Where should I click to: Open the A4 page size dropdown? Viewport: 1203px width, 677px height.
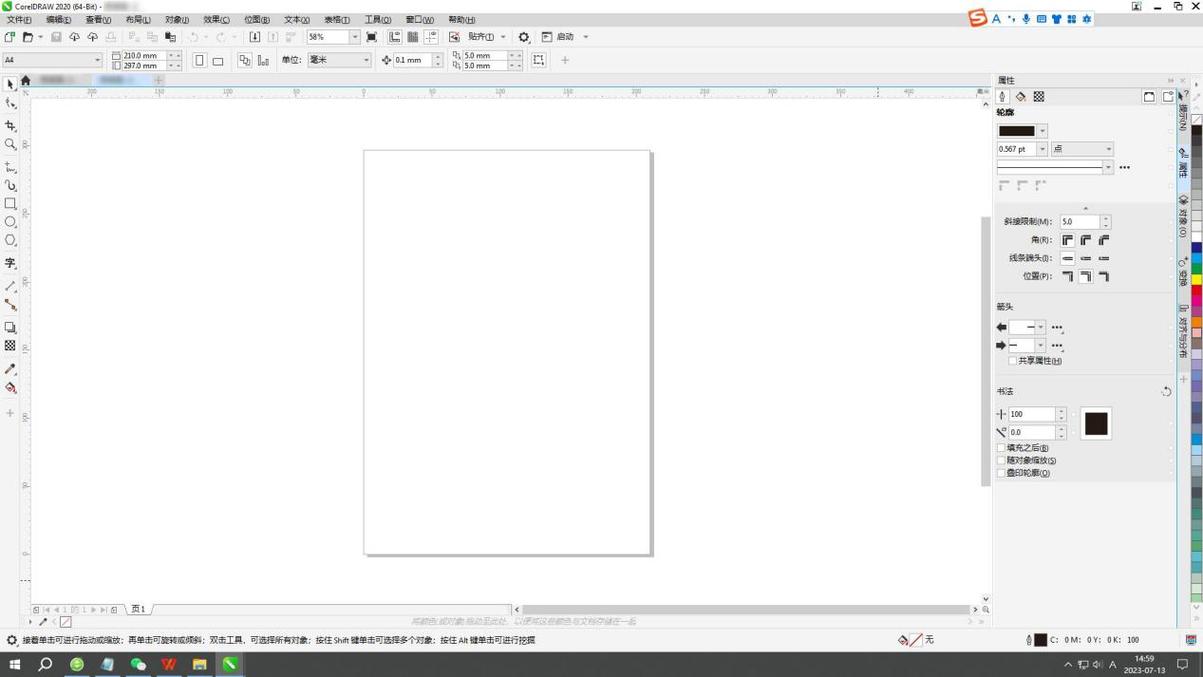97,60
